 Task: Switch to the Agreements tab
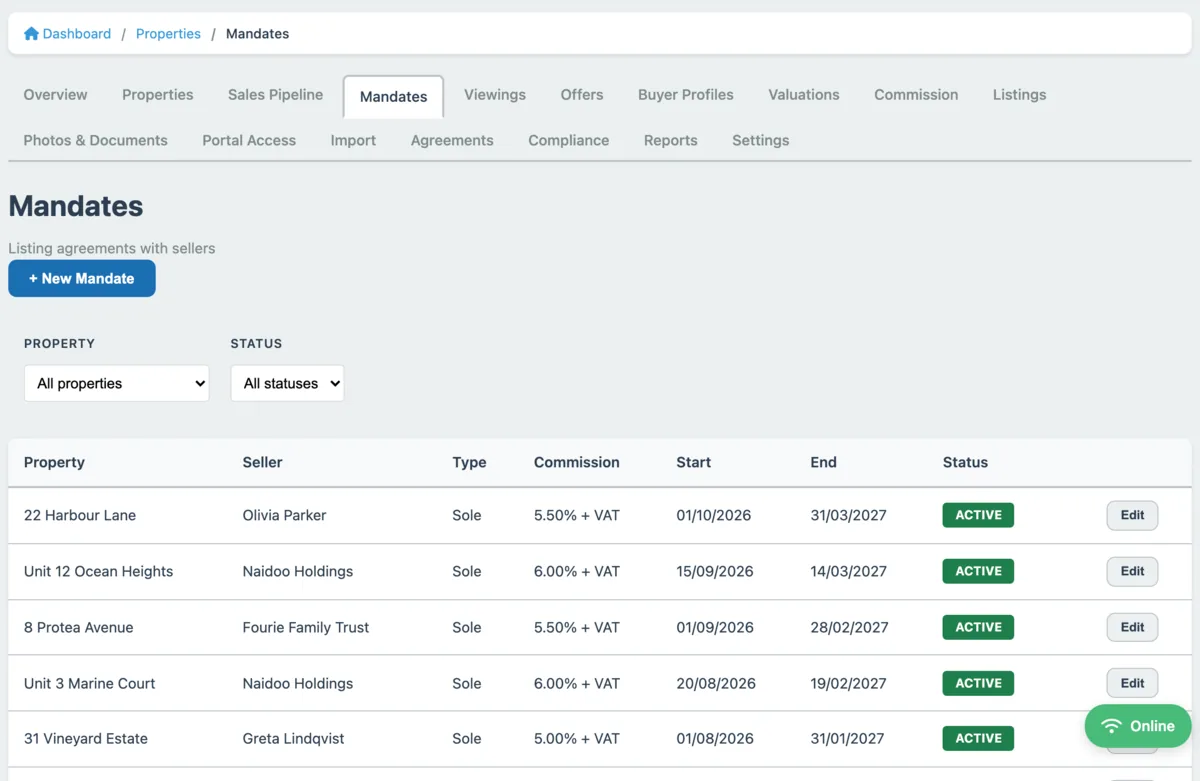(452, 141)
